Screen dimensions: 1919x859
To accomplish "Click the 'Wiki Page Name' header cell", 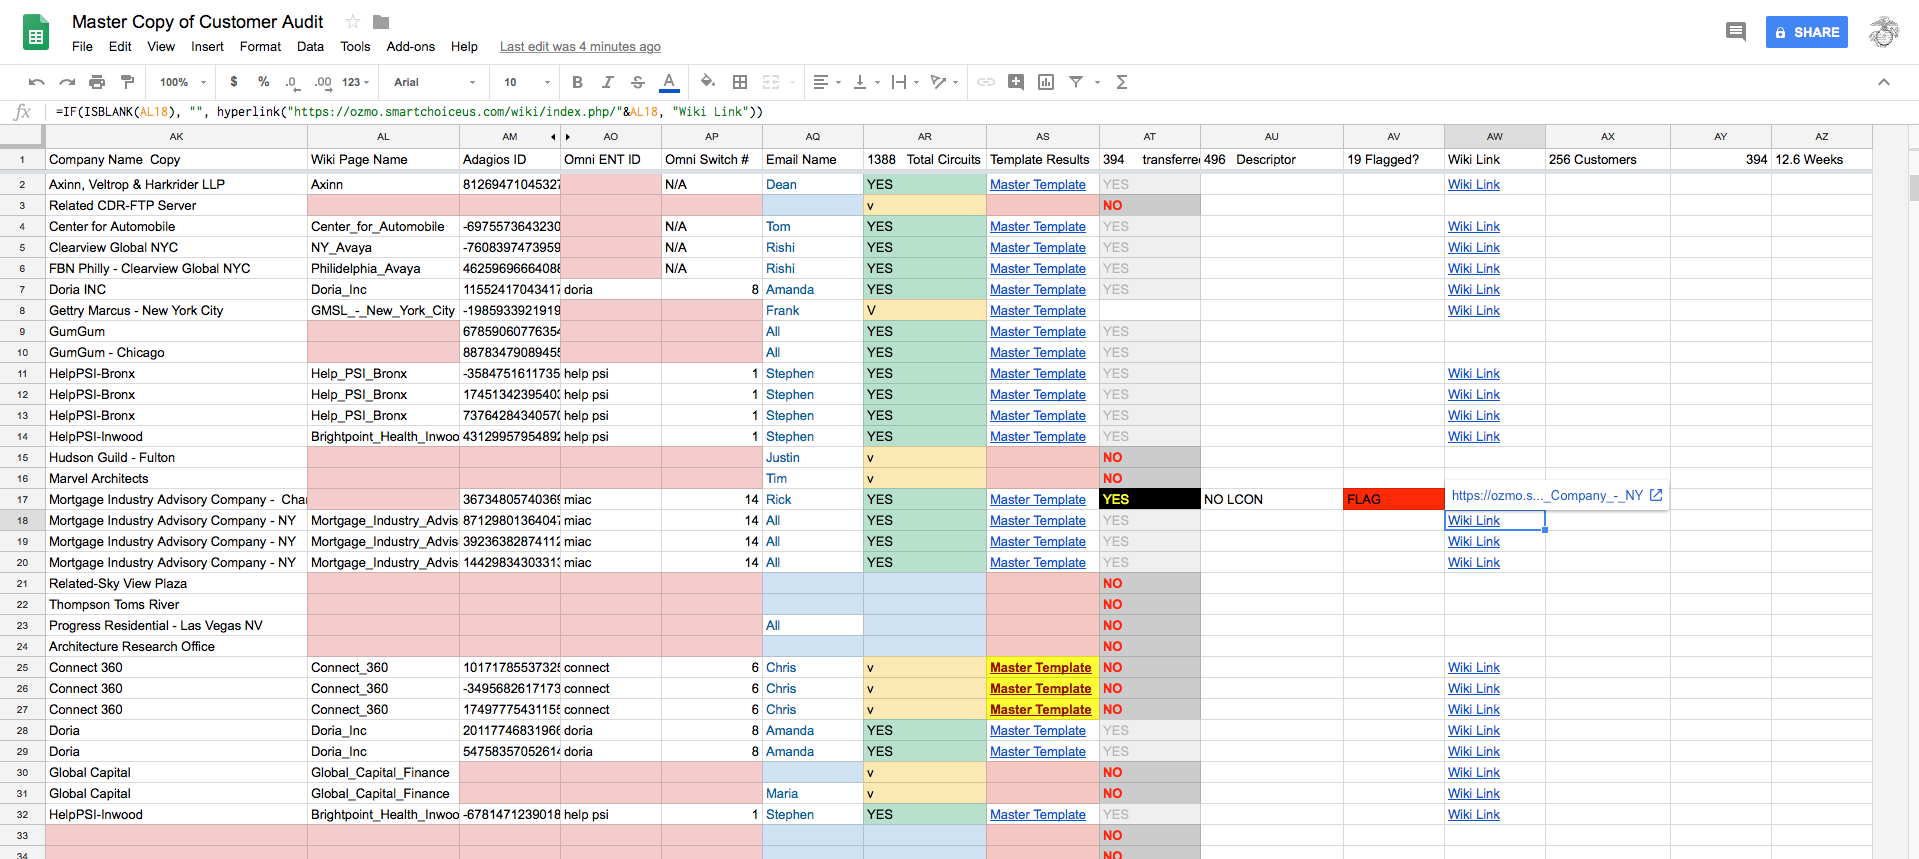I will pyautogui.click(x=383, y=159).
